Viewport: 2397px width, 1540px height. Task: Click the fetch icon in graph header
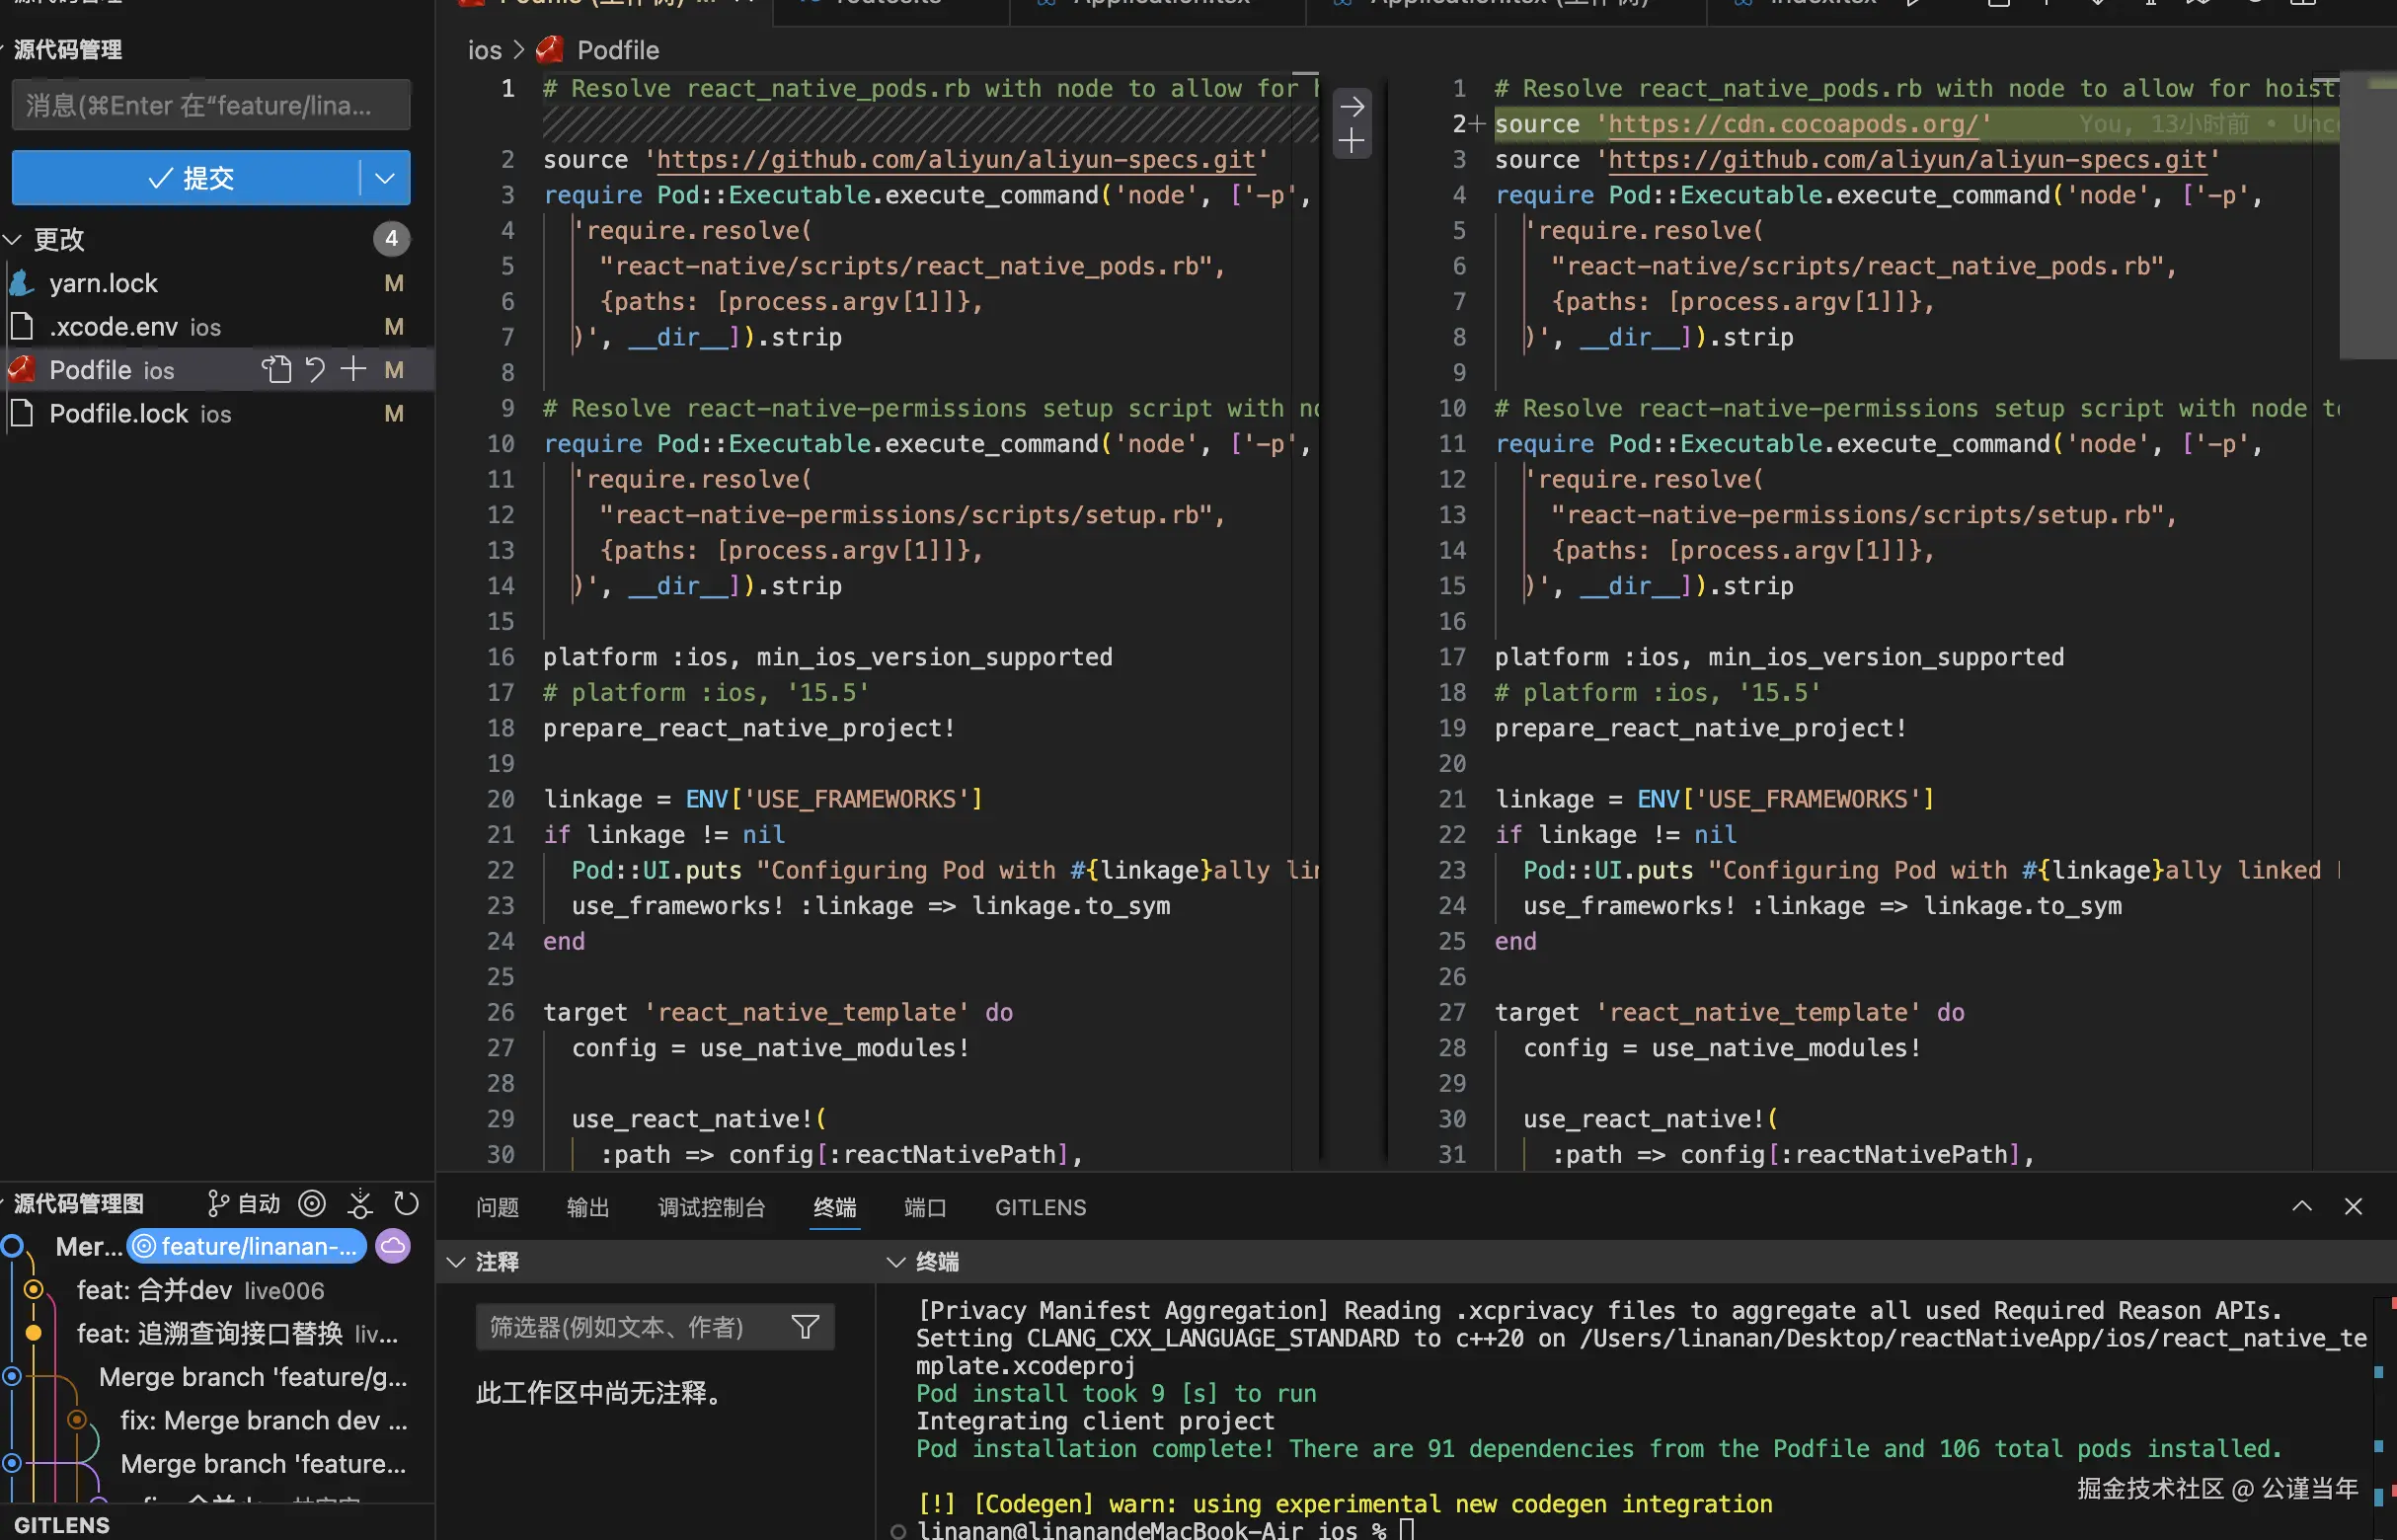coord(360,1204)
